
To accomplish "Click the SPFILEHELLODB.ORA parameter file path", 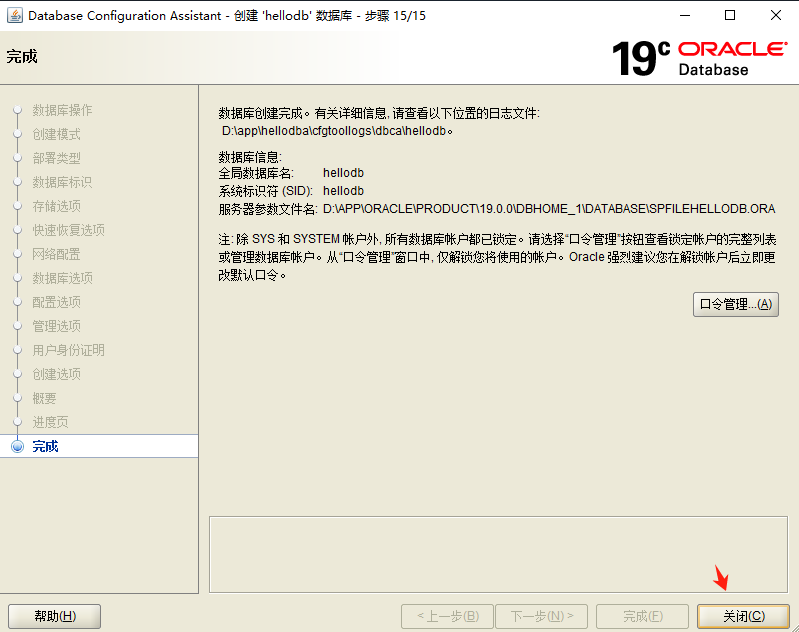I will coord(549,209).
